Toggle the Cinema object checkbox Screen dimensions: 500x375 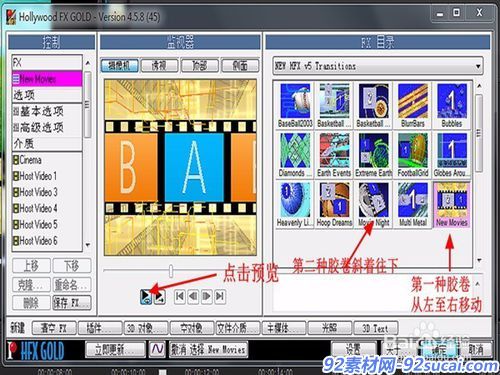[16, 160]
